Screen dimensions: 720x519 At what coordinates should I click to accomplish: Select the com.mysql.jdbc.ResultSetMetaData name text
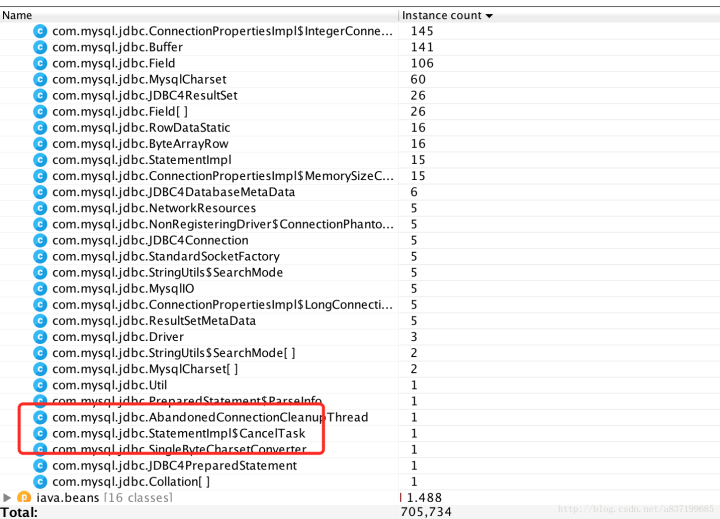(x=154, y=321)
